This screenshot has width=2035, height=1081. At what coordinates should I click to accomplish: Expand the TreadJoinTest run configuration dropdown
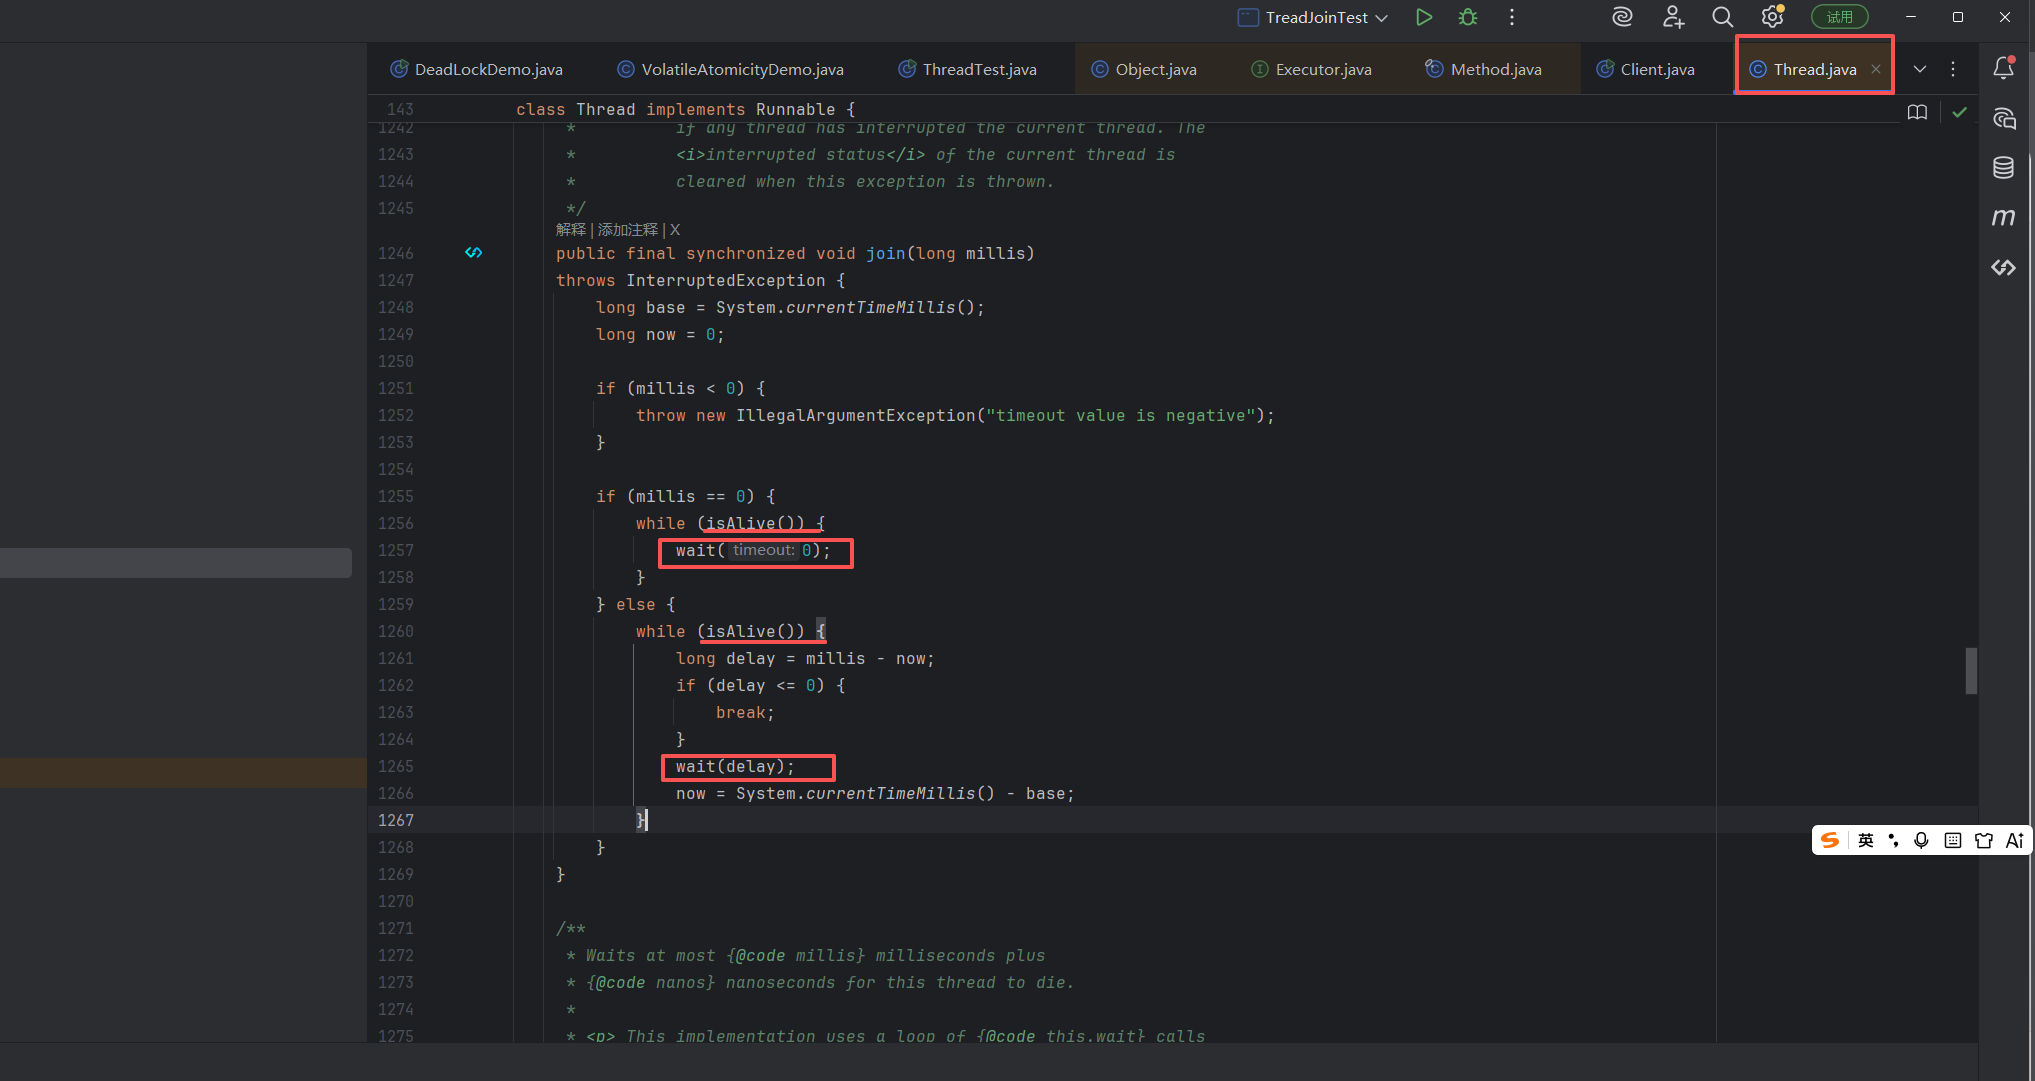[1382, 18]
